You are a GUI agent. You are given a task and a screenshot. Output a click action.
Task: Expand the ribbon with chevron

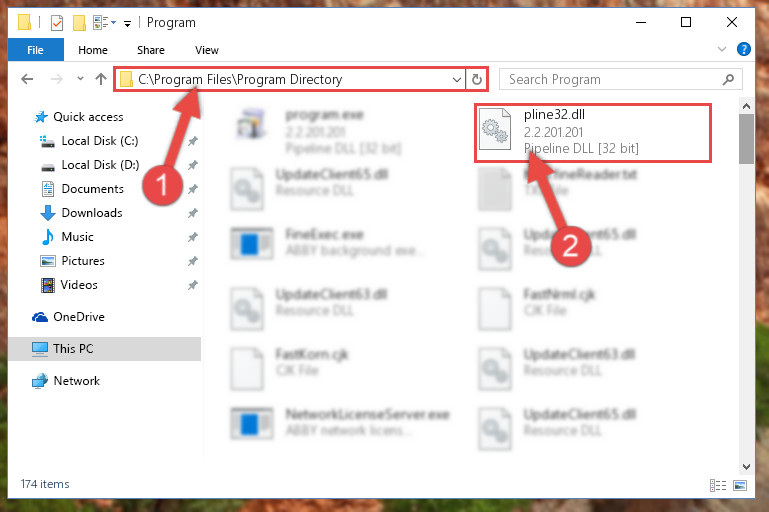pos(721,49)
